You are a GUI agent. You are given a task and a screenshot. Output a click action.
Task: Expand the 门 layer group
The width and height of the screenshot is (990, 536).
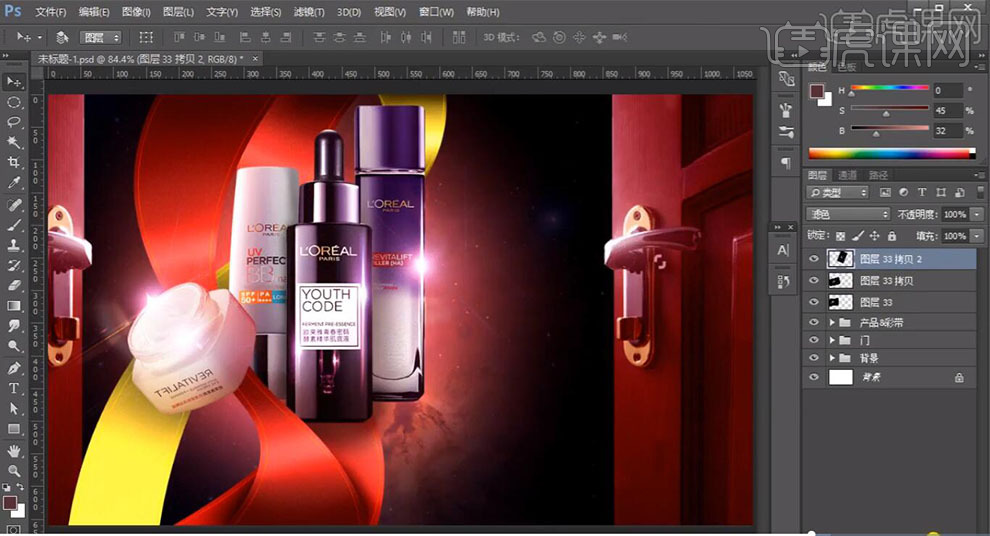832,340
